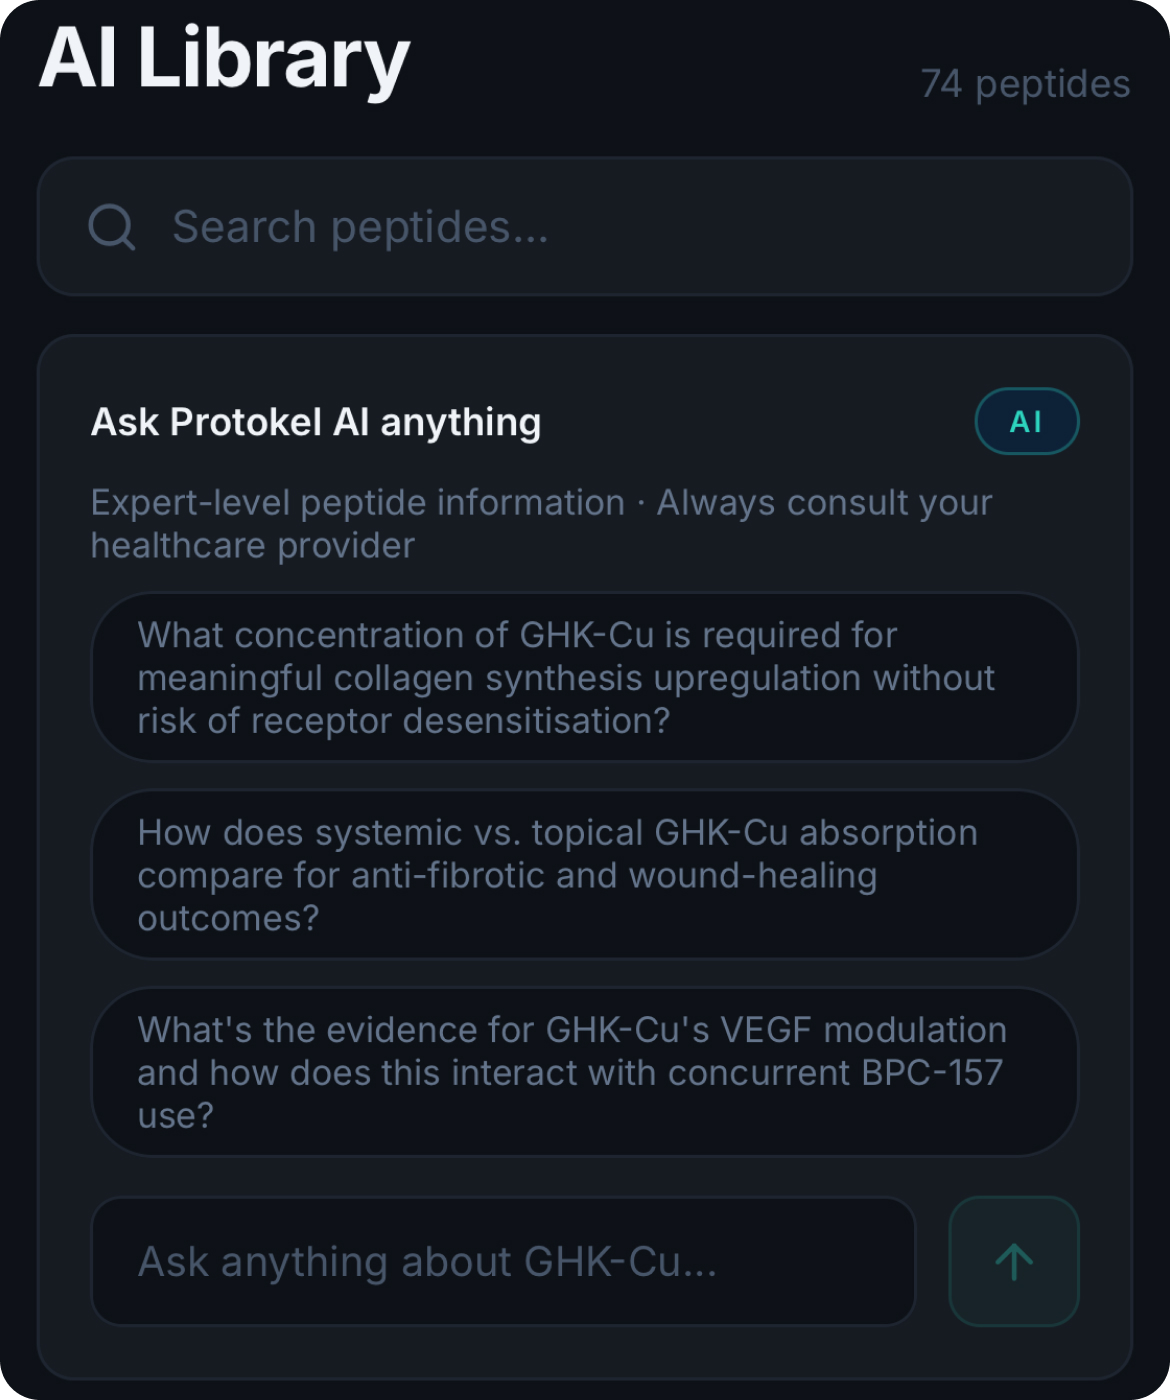Select the concurrent BPC-157 use suggestion
The width and height of the screenshot is (1170, 1400).
click(584, 1072)
